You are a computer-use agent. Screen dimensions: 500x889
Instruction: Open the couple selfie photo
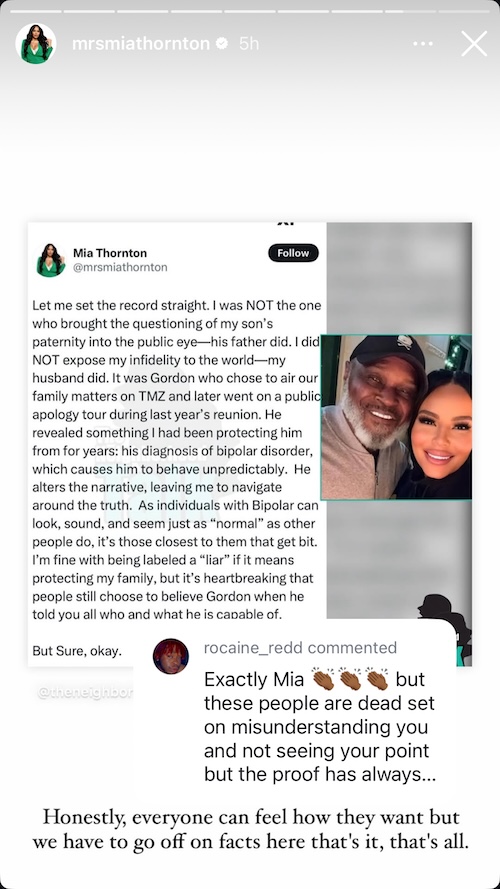click(396, 417)
